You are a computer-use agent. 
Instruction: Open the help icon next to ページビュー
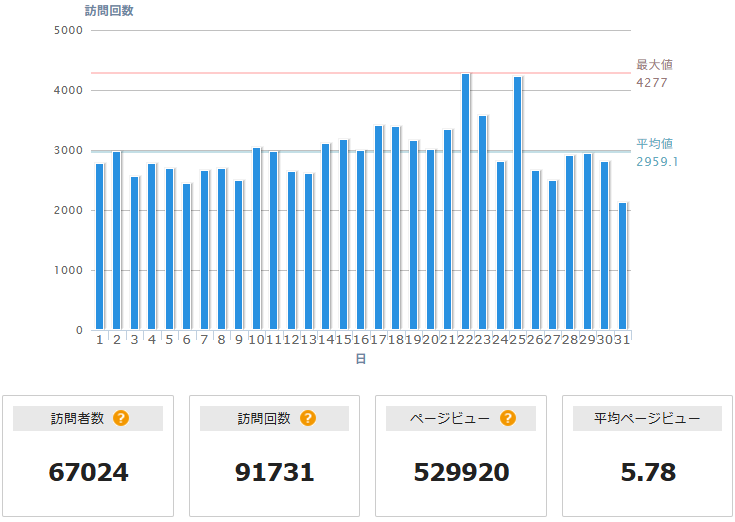507,418
